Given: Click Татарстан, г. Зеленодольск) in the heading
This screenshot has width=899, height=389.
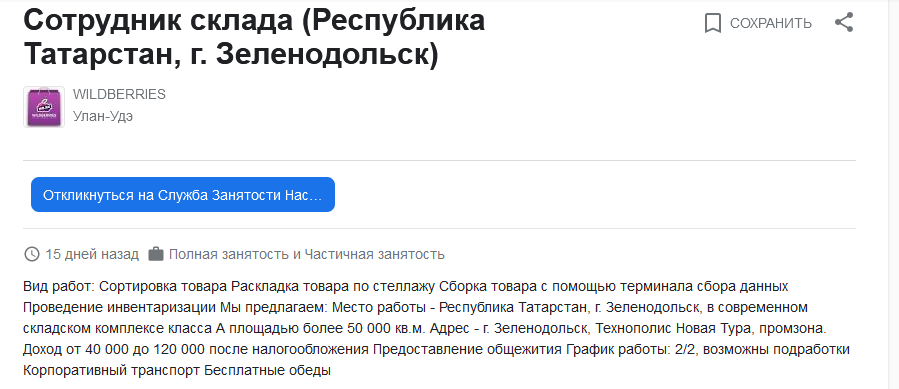Looking at the screenshot, I should pyautogui.click(x=231, y=55).
